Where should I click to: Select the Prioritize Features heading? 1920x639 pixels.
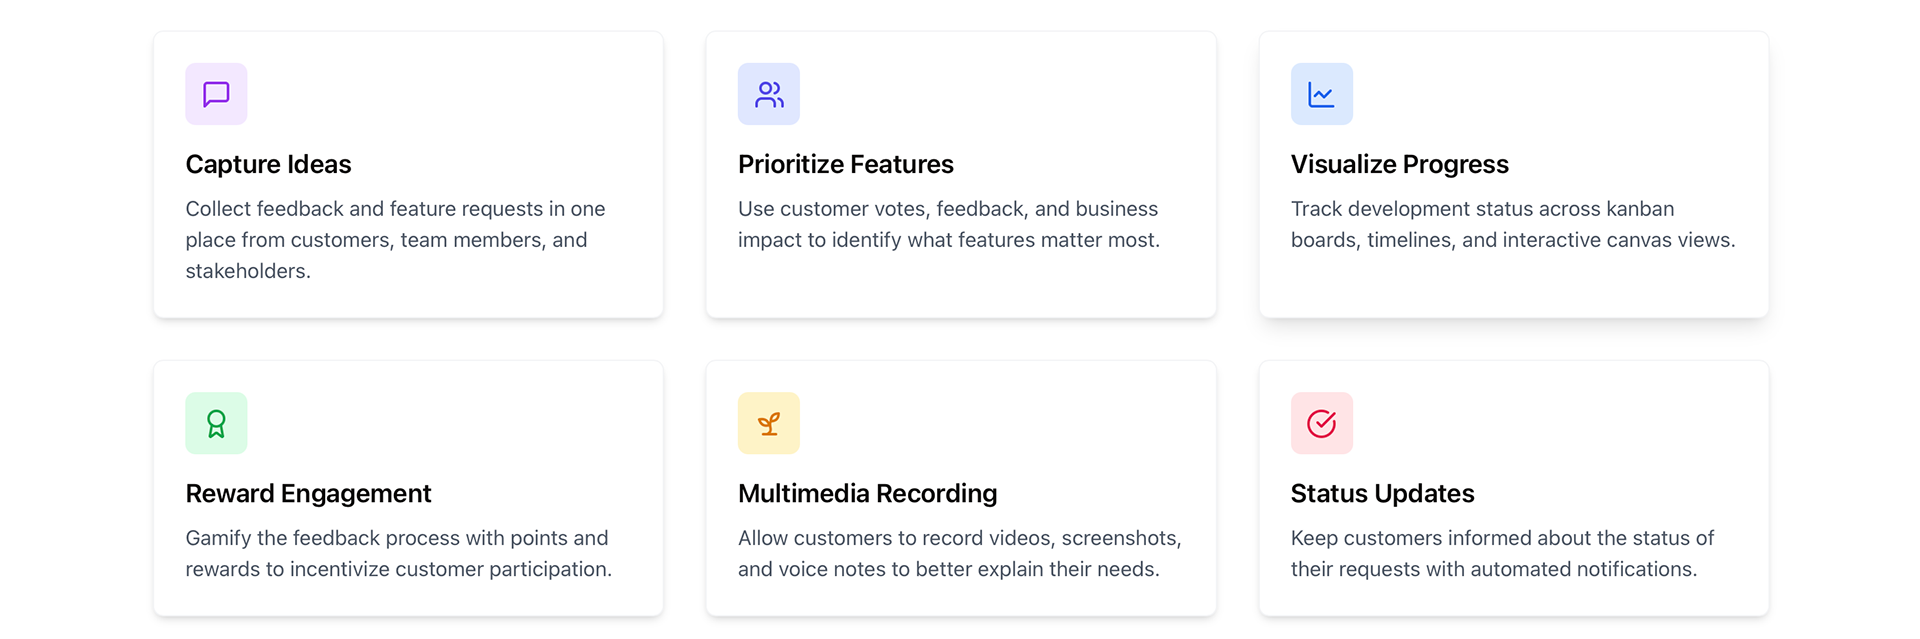(x=846, y=164)
